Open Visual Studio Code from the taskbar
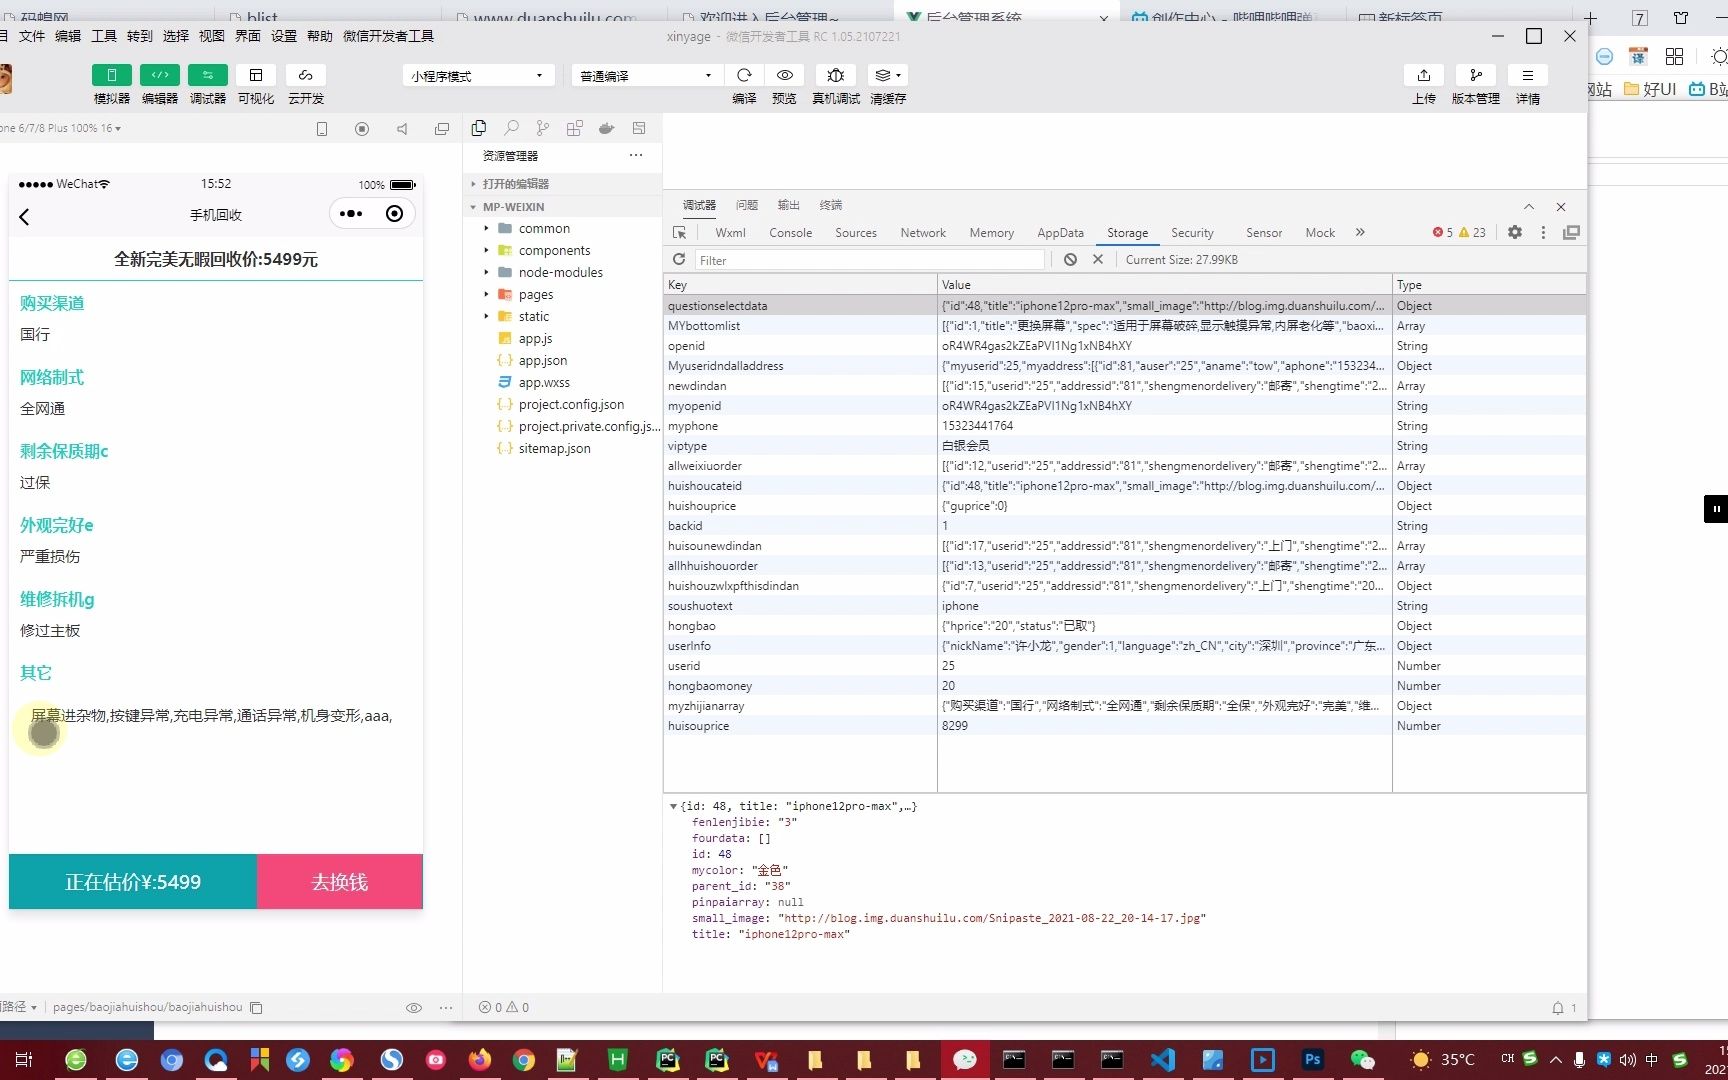The image size is (1728, 1080). (x=1162, y=1059)
